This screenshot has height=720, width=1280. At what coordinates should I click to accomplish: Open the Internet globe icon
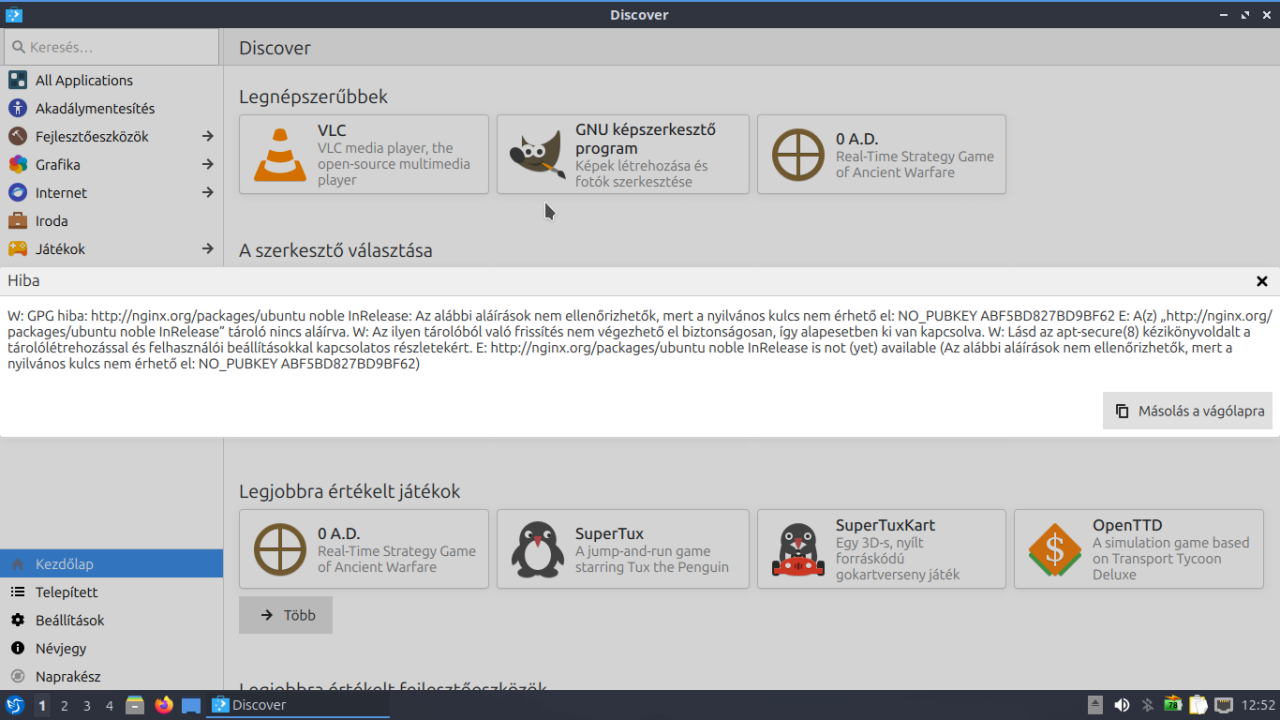[17, 192]
